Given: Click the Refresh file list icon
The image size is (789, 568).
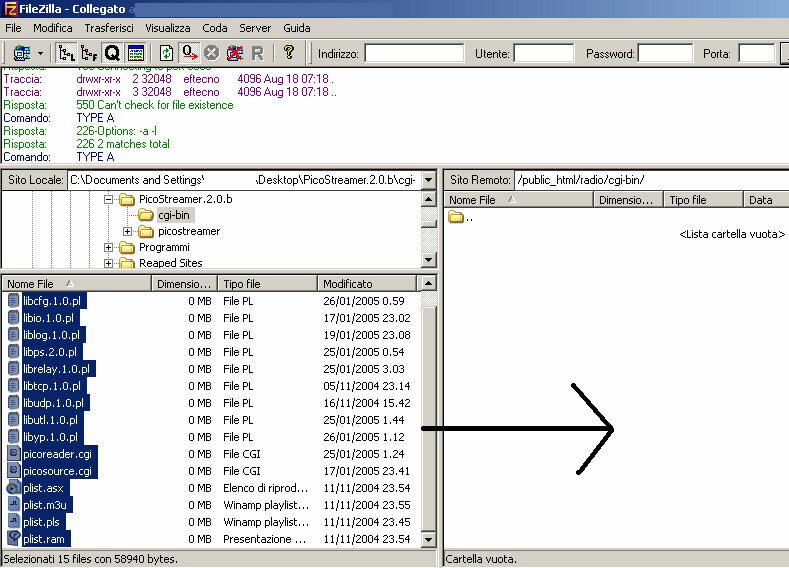Looking at the screenshot, I should [x=167, y=53].
